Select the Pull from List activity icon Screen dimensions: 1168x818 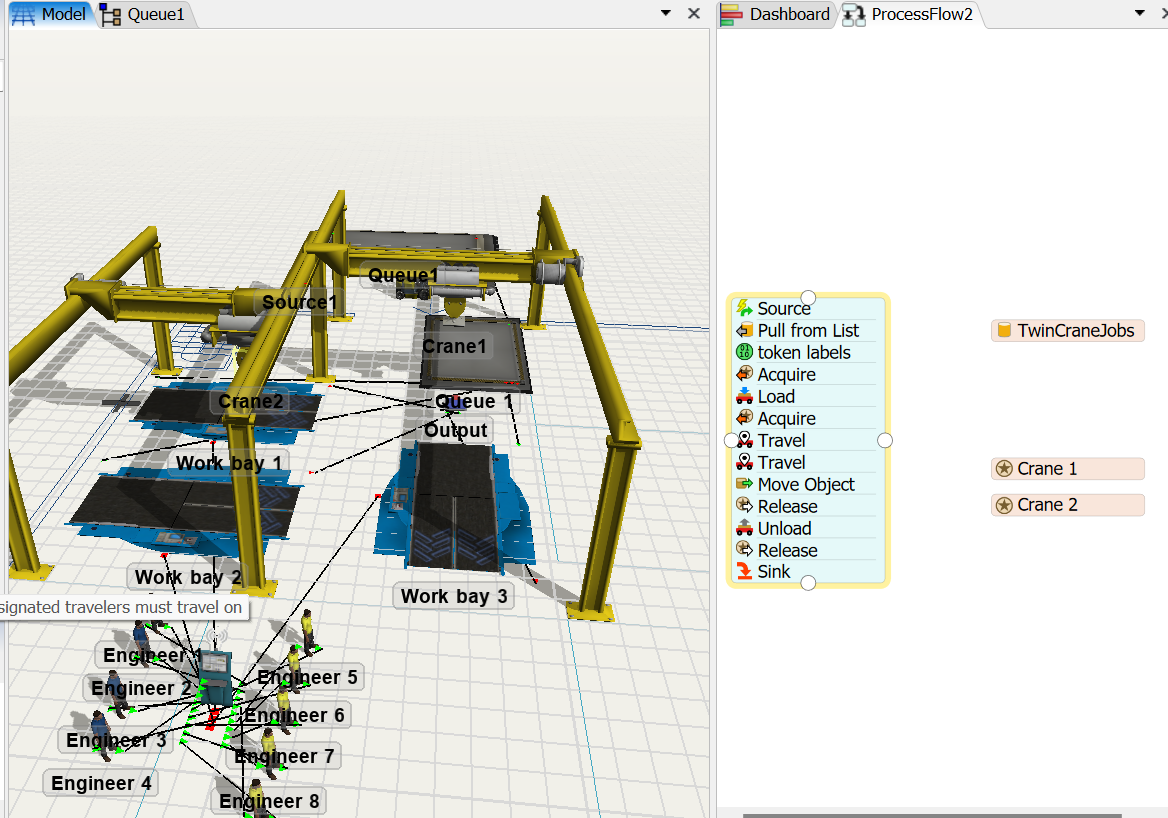pos(744,331)
